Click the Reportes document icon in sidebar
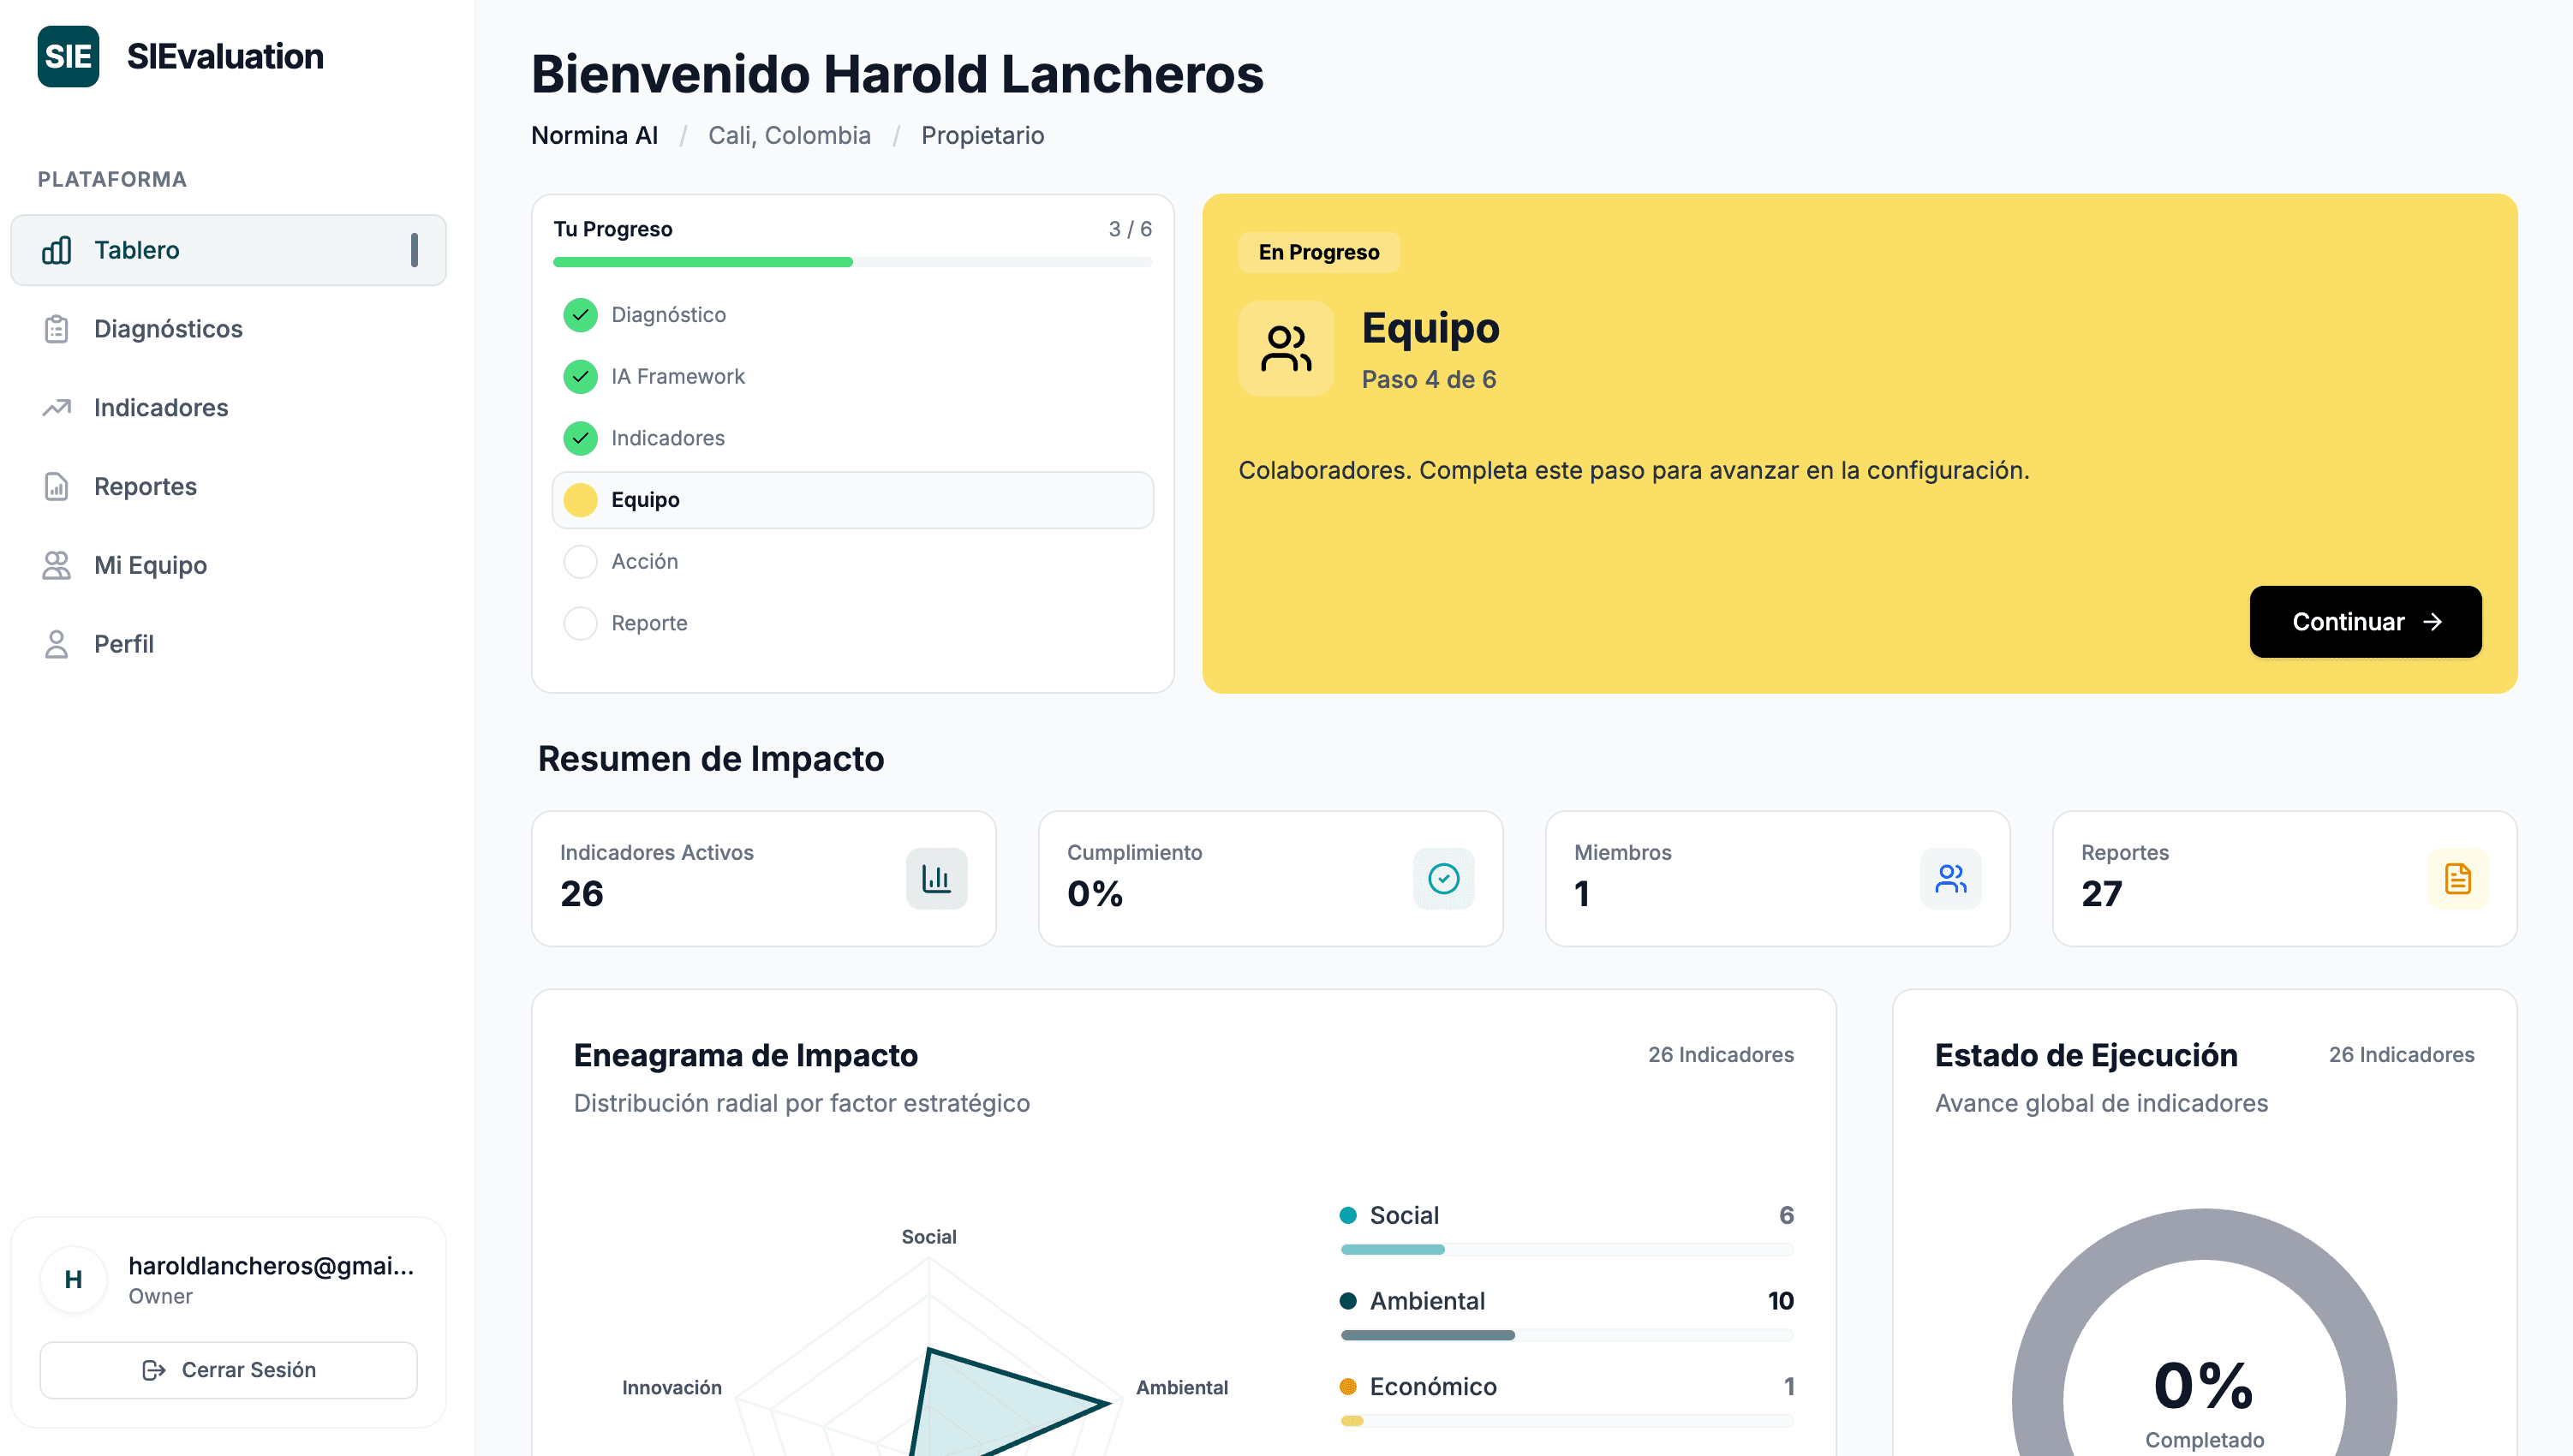Viewport: 2573px width, 1456px height. (56, 486)
